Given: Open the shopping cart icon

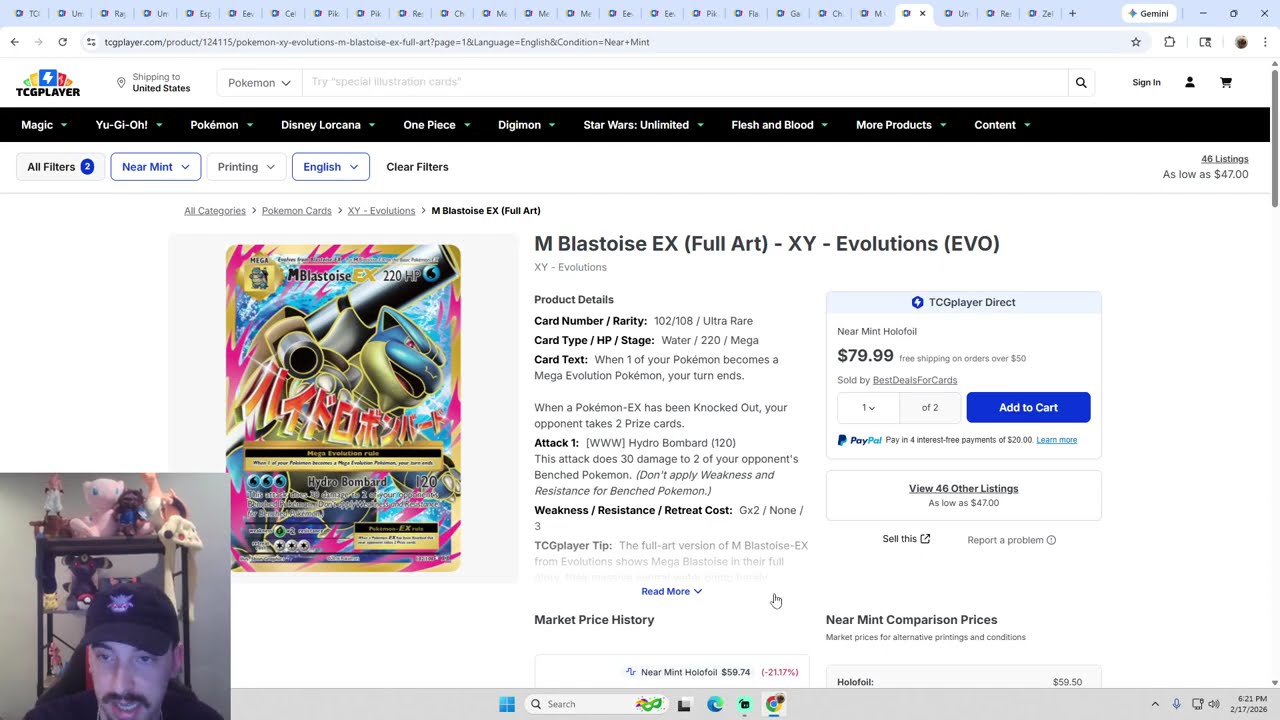Looking at the screenshot, I should [1225, 82].
